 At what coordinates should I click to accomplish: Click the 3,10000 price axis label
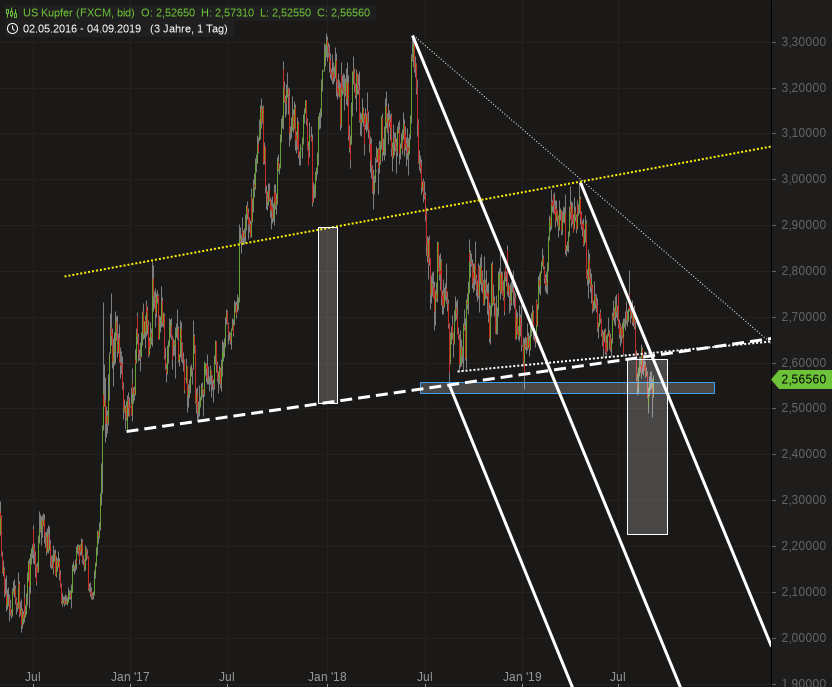803,133
